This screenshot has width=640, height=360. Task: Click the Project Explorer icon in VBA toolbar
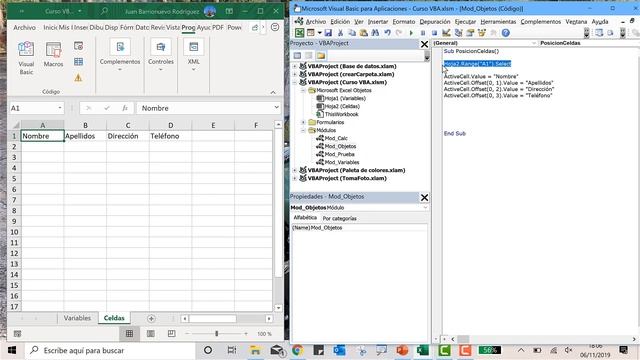[458, 33]
